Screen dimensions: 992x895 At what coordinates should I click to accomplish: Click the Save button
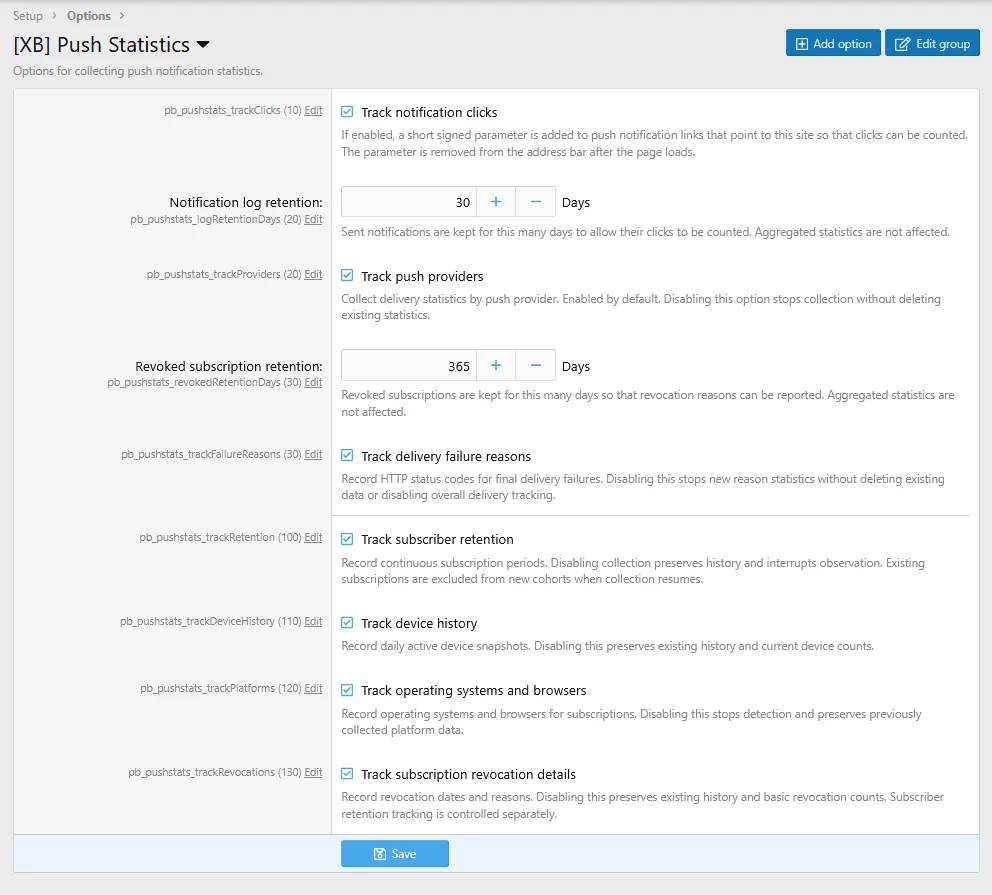click(x=395, y=853)
